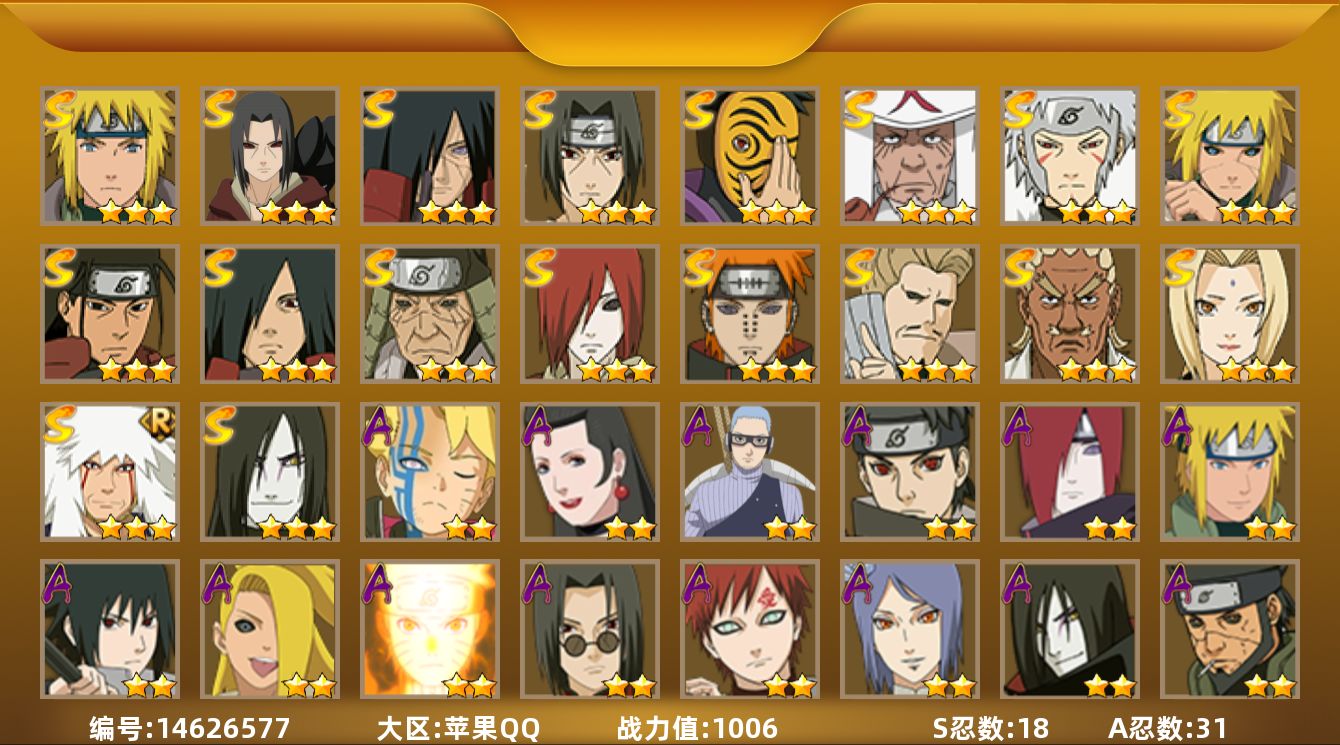Choose the blonde boy with blue face markings
Viewport: 1340px width, 745px height.
(430, 471)
